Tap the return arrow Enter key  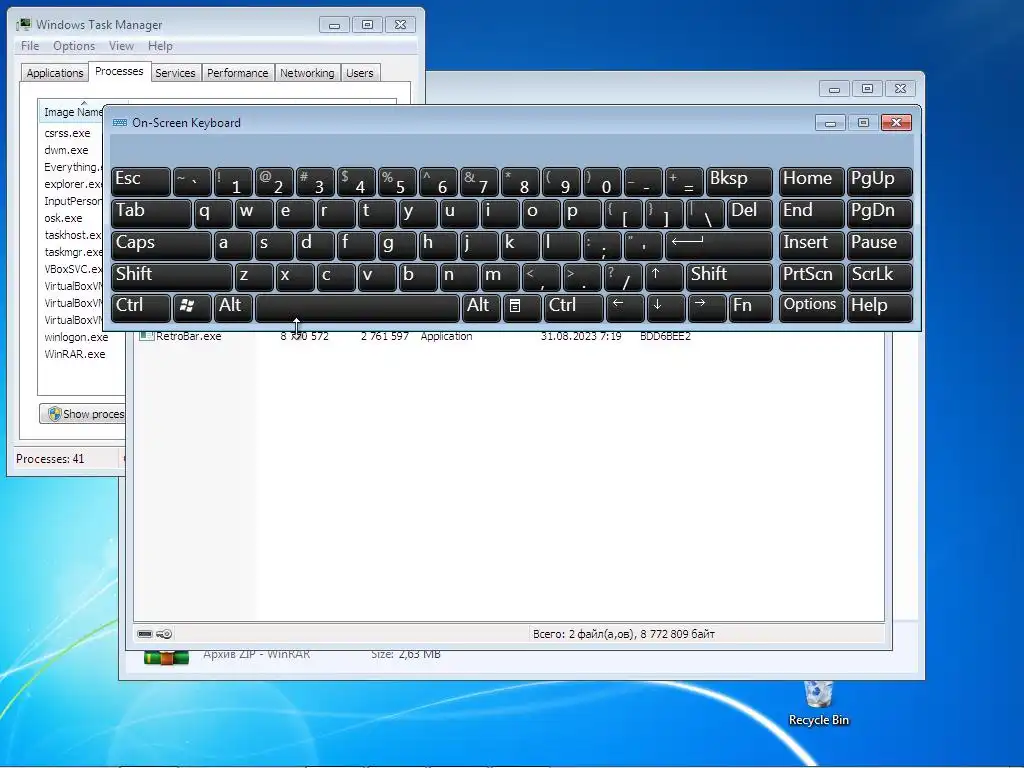point(718,245)
